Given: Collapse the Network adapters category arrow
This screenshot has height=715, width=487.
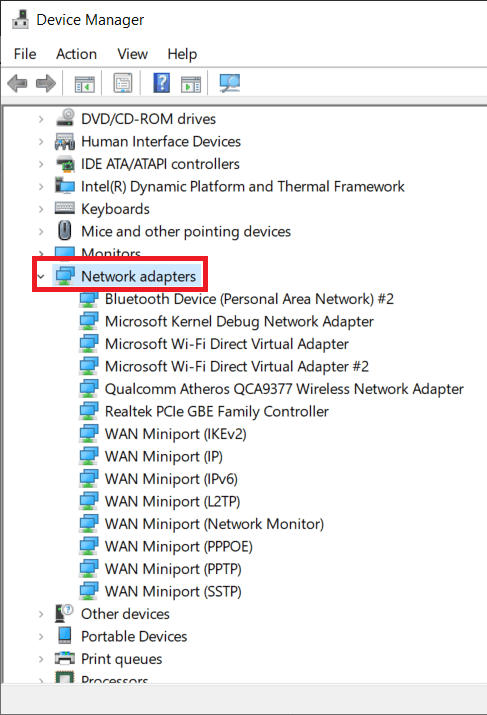Looking at the screenshot, I should [41, 277].
